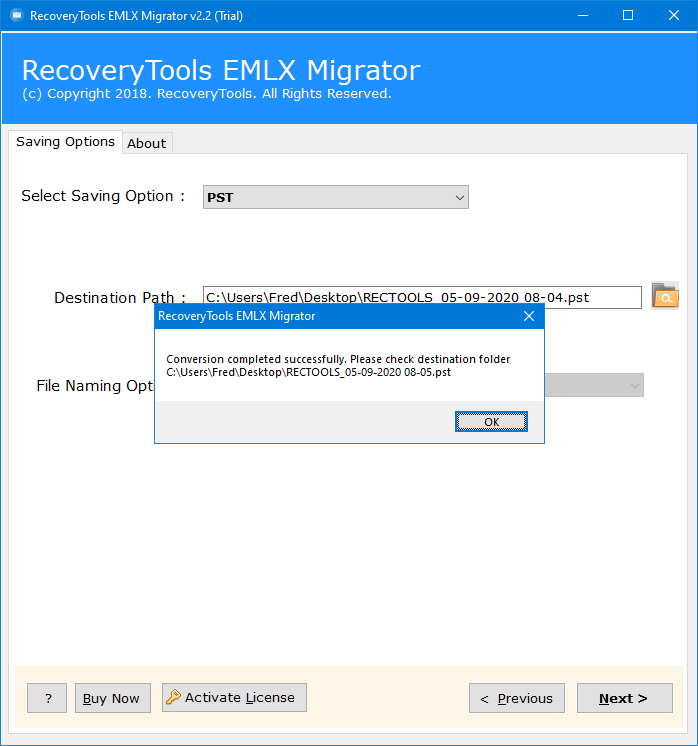This screenshot has height=746, width=698.
Task: Open help with the ? button
Action: coord(47,698)
